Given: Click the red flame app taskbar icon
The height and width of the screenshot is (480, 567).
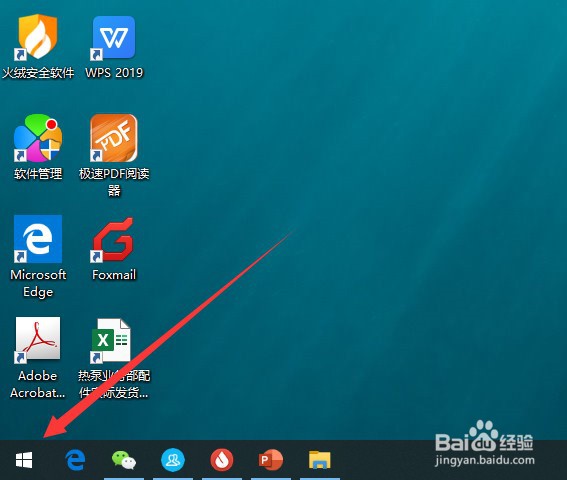Looking at the screenshot, I should (x=222, y=460).
